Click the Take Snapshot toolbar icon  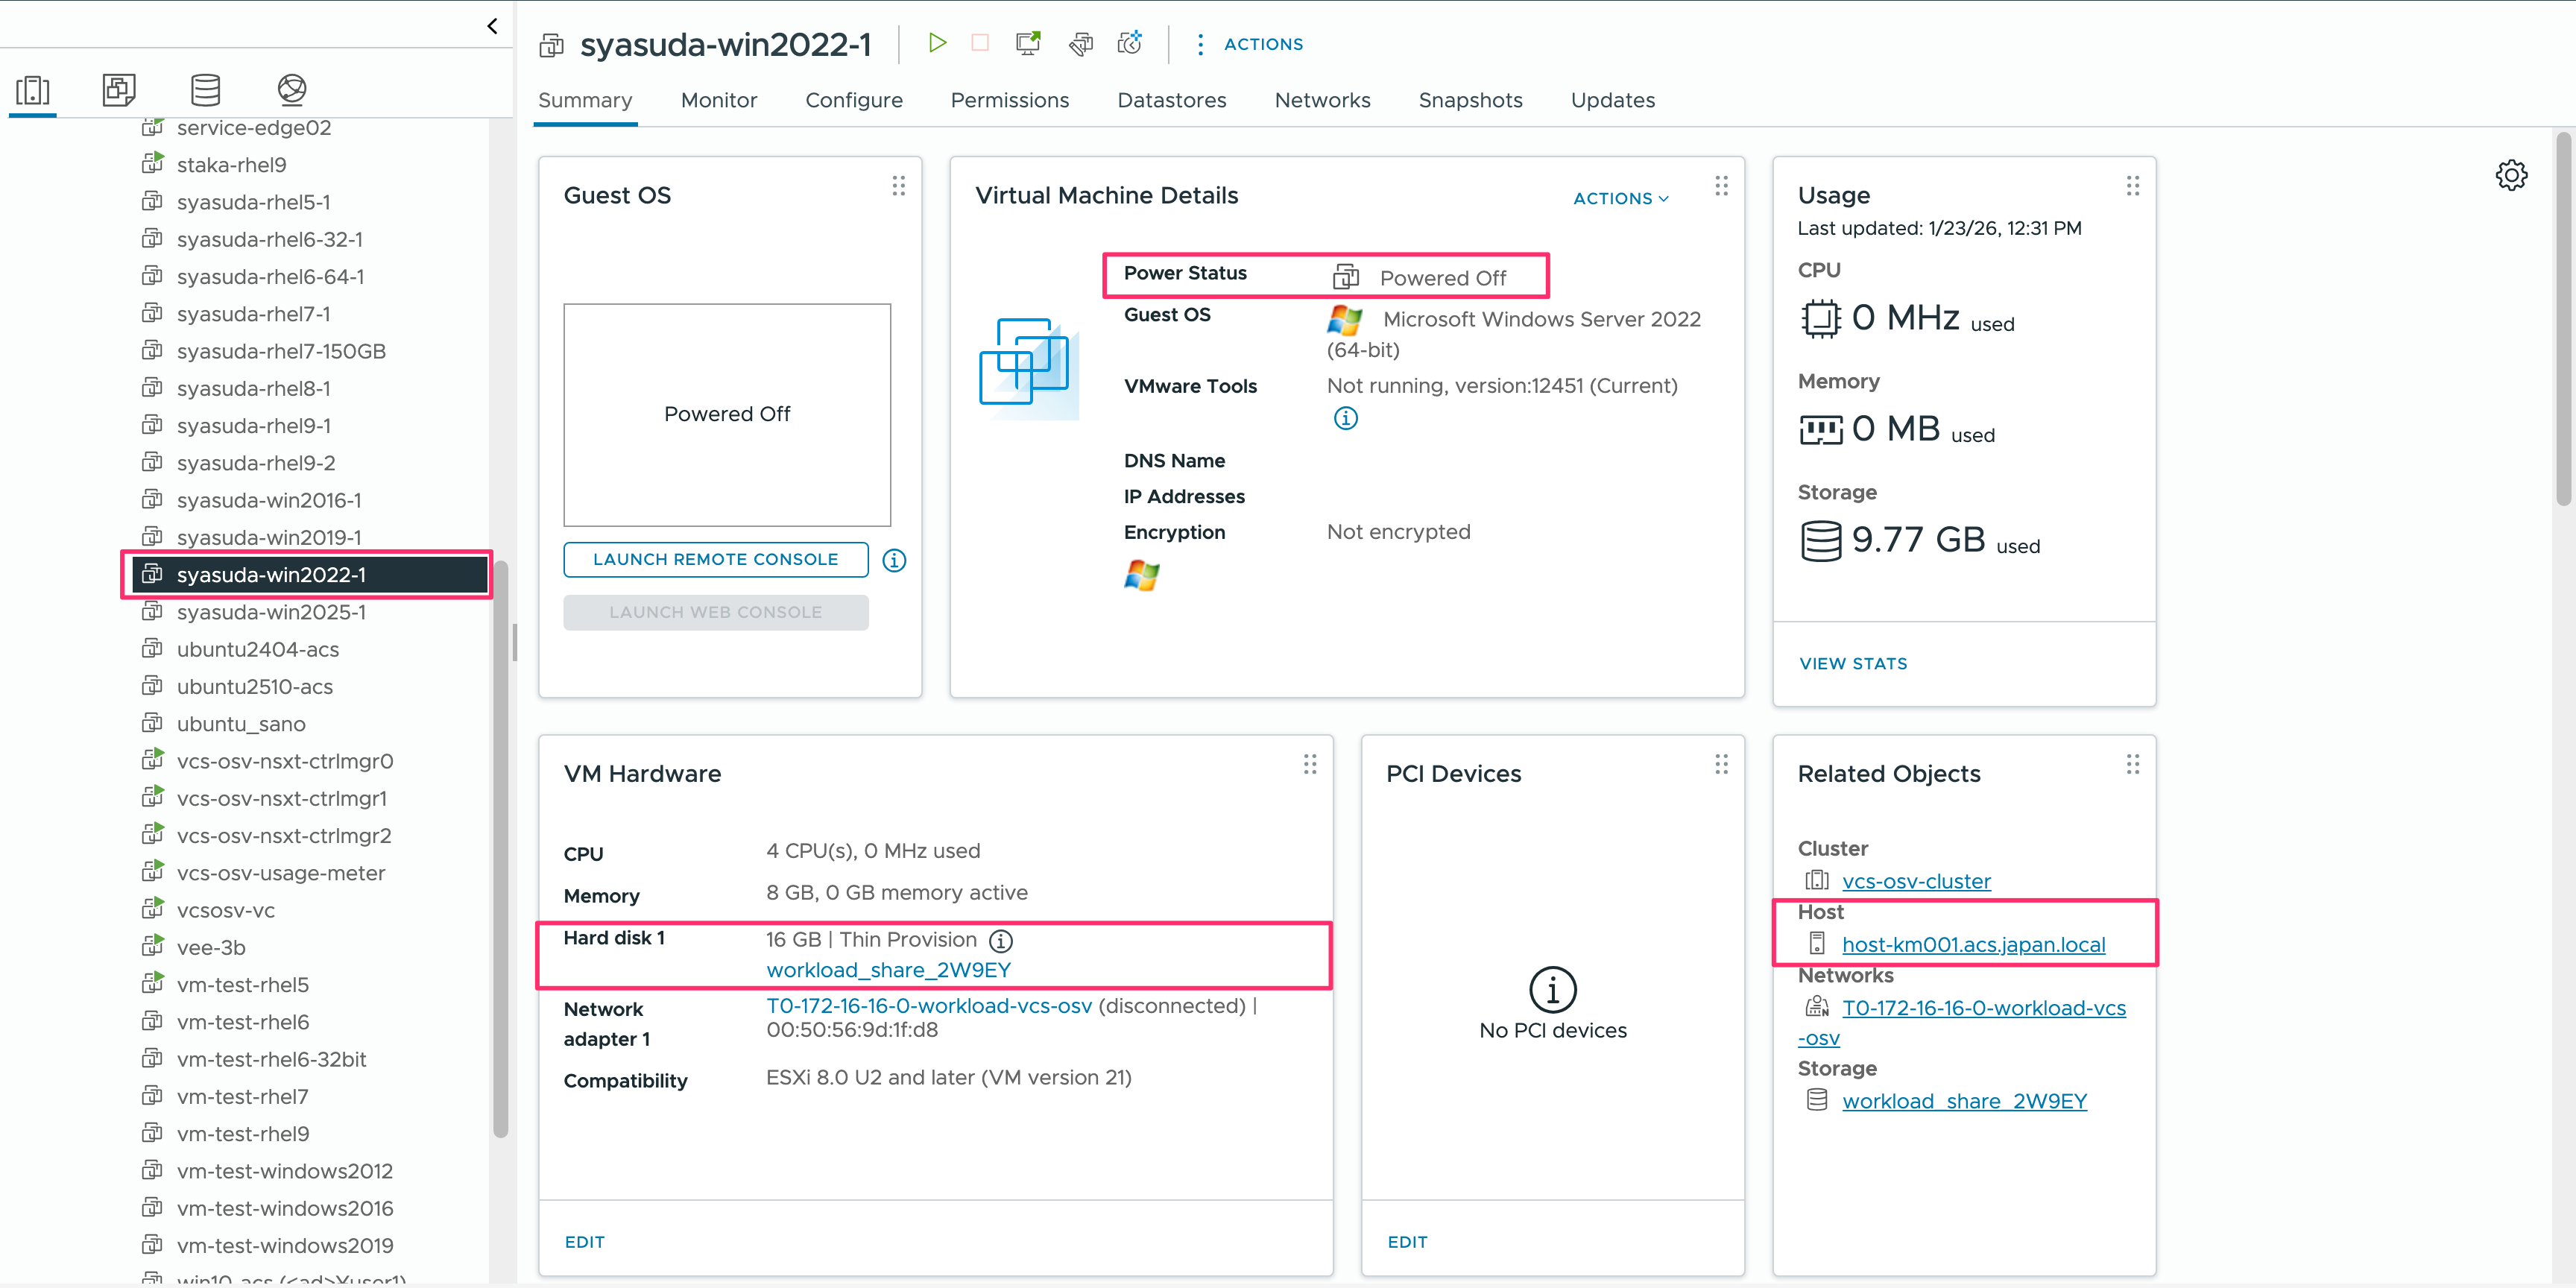click(x=1129, y=43)
